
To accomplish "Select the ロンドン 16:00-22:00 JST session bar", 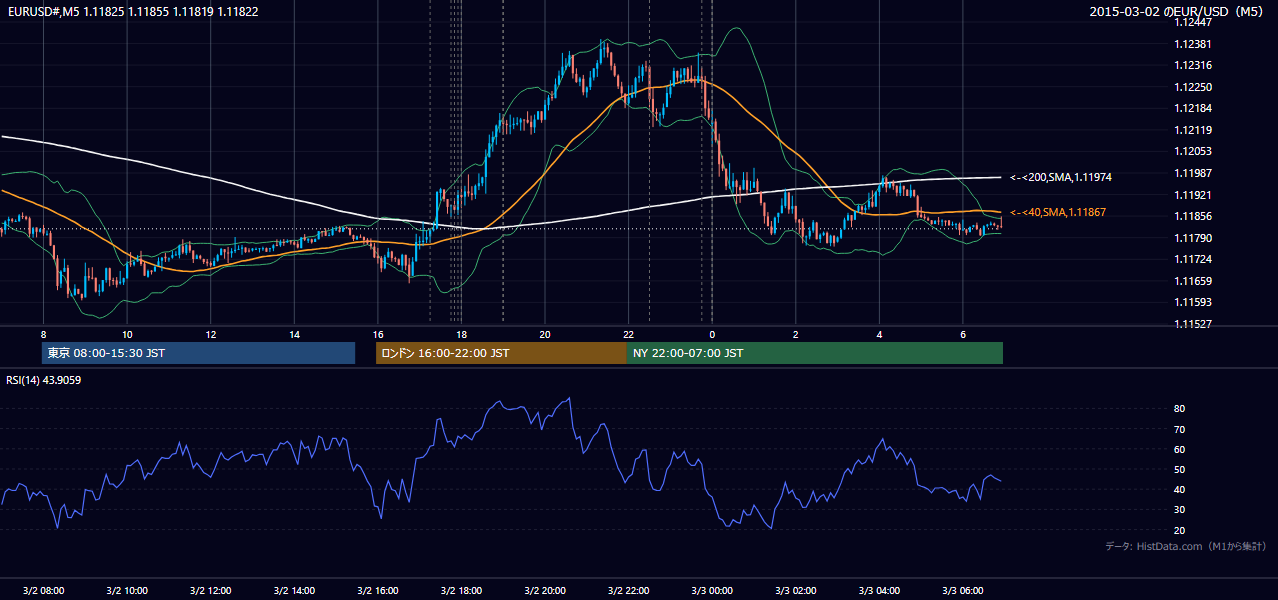I will pos(501,353).
